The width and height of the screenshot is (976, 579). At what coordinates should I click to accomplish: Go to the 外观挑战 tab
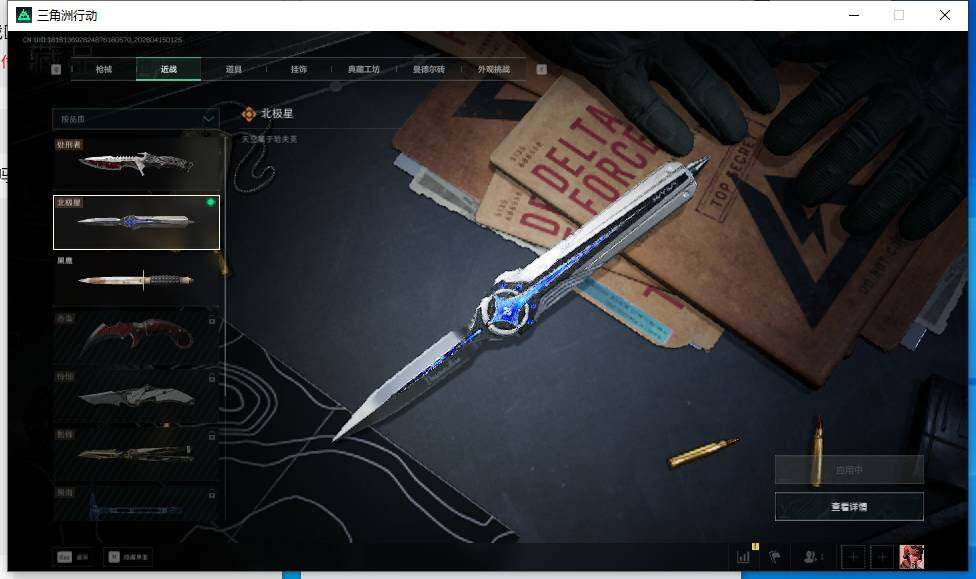(494, 69)
